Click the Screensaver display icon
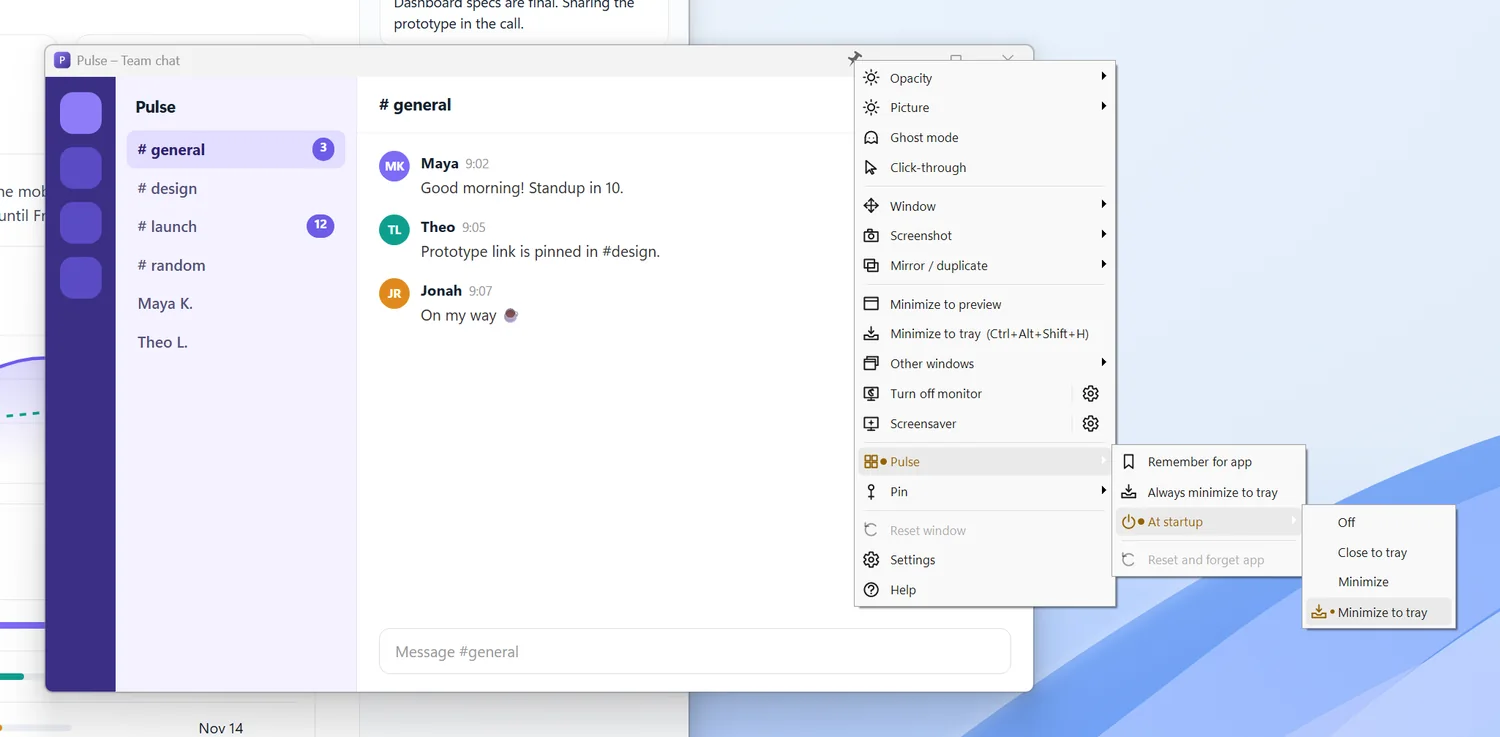The width and height of the screenshot is (1500, 737). point(871,424)
